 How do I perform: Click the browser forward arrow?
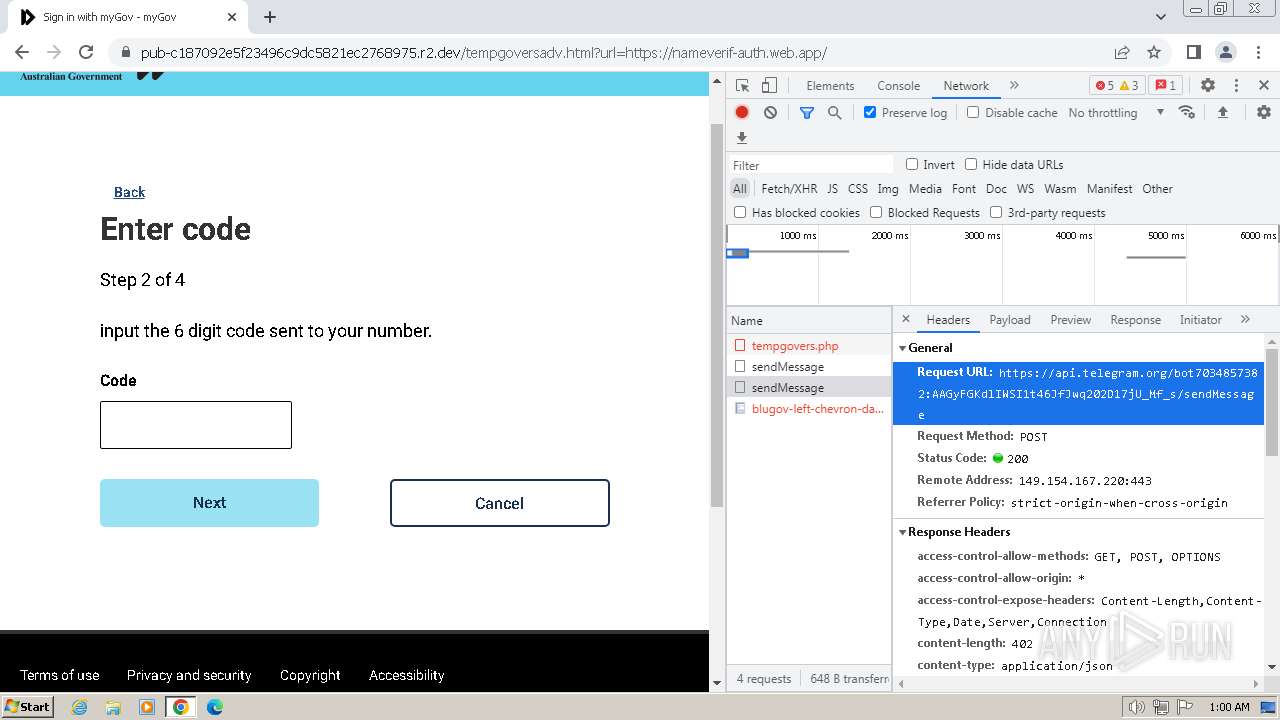(54, 52)
